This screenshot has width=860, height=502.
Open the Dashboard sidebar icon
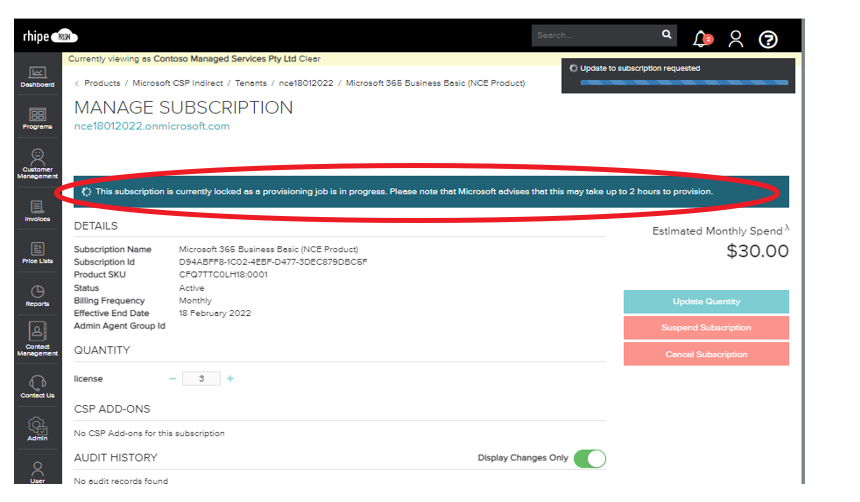[37, 76]
